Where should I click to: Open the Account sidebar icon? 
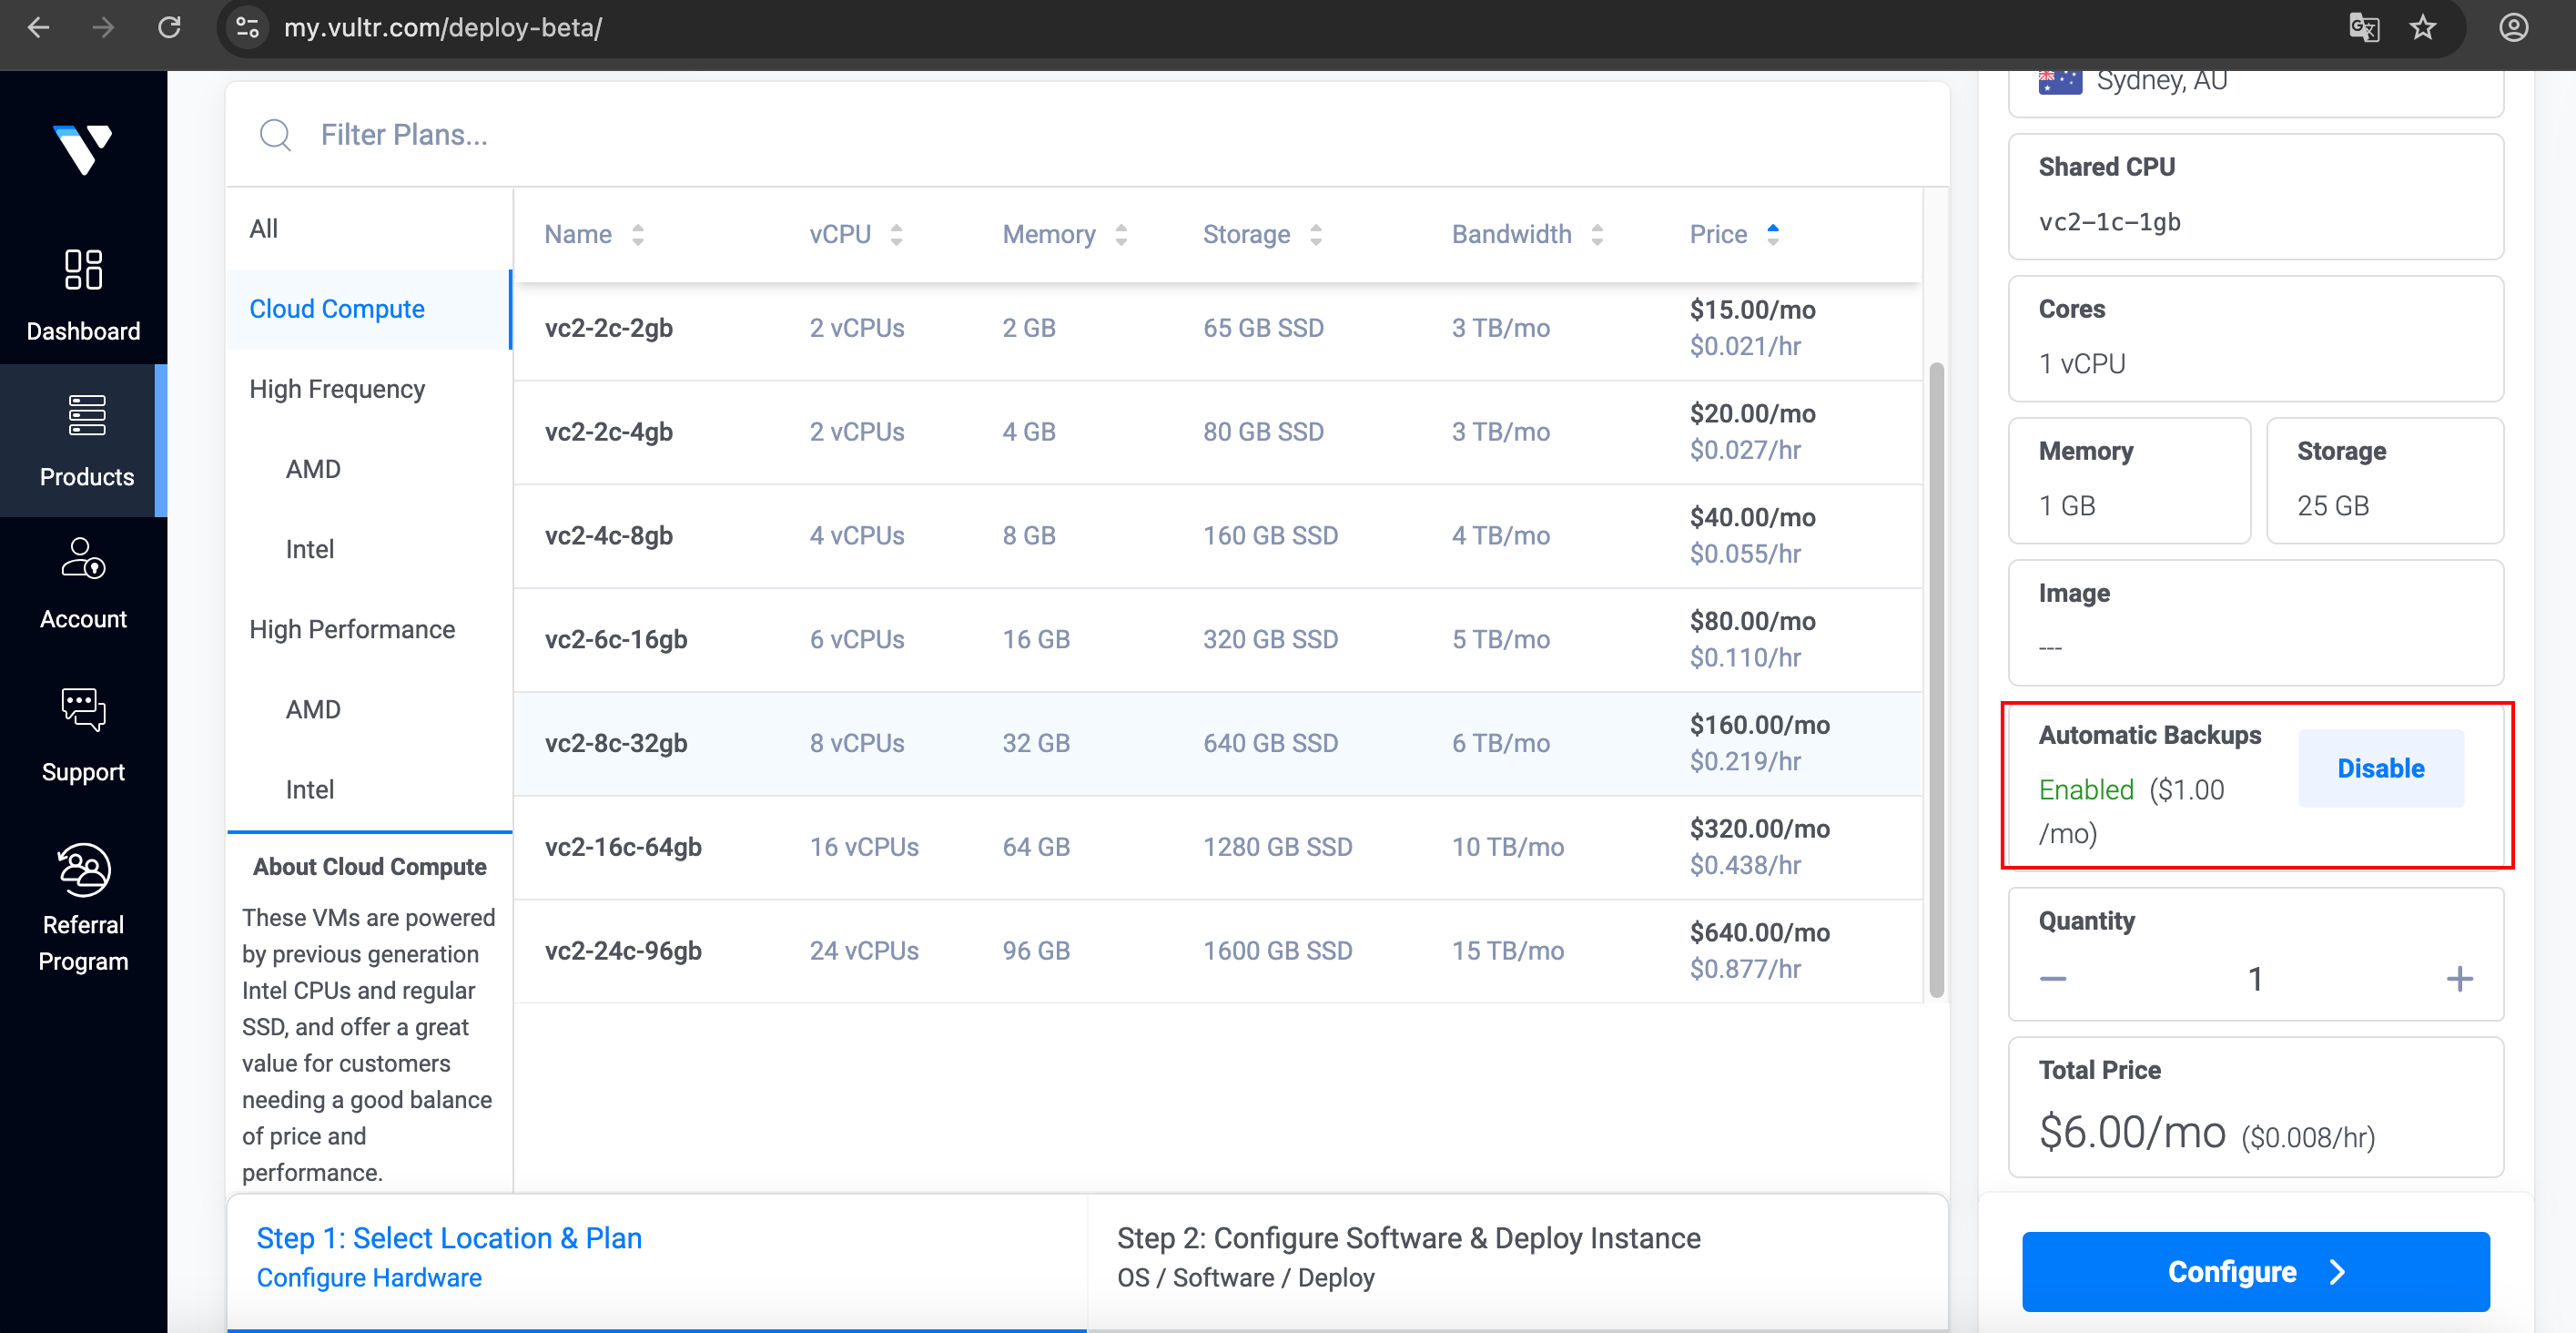[83, 559]
